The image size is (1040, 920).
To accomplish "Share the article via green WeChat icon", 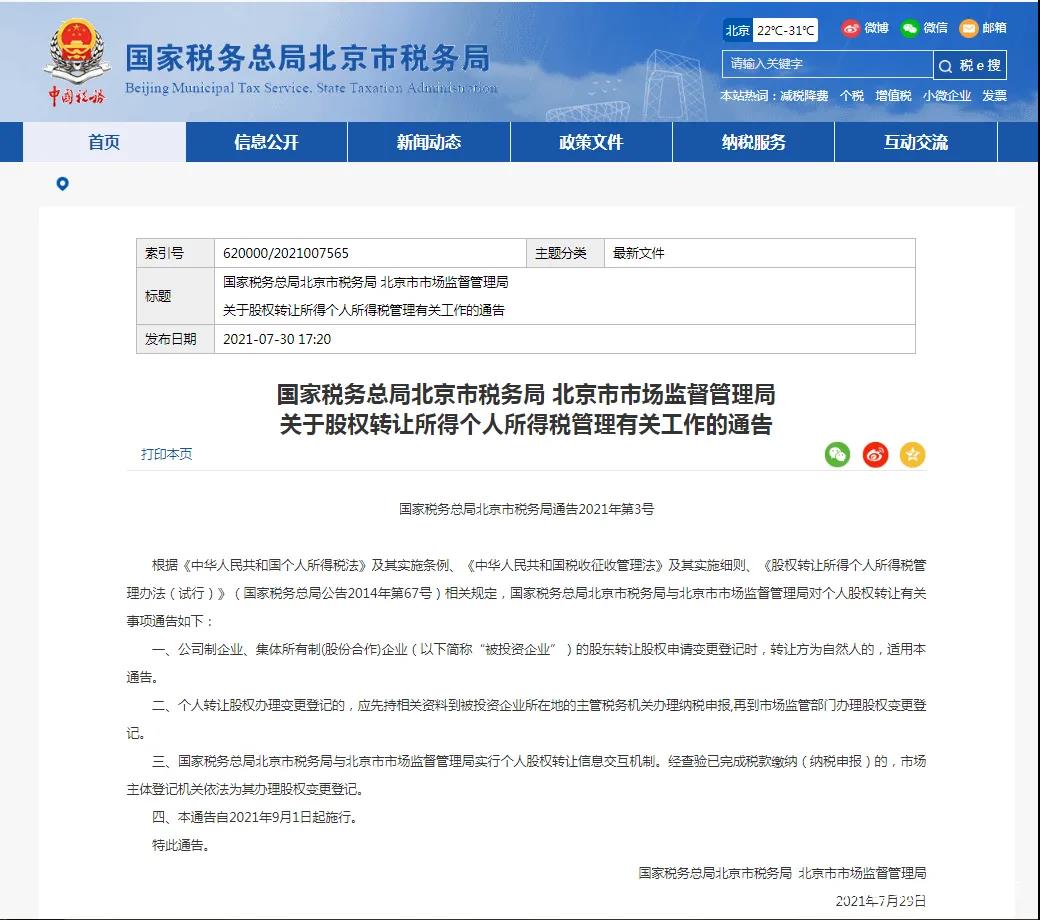I will (x=837, y=455).
